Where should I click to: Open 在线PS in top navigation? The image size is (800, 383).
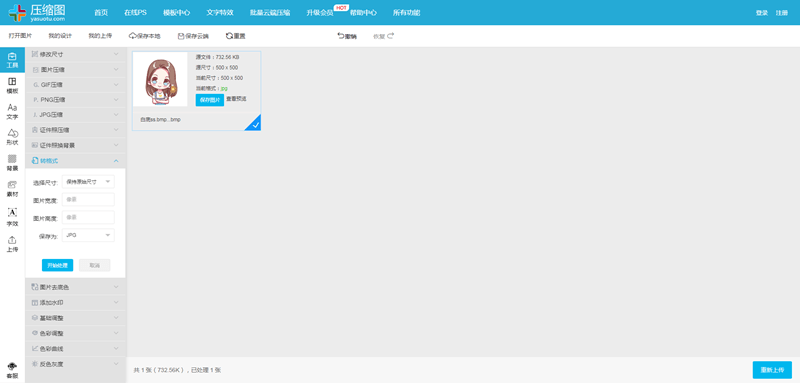[x=135, y=13]
